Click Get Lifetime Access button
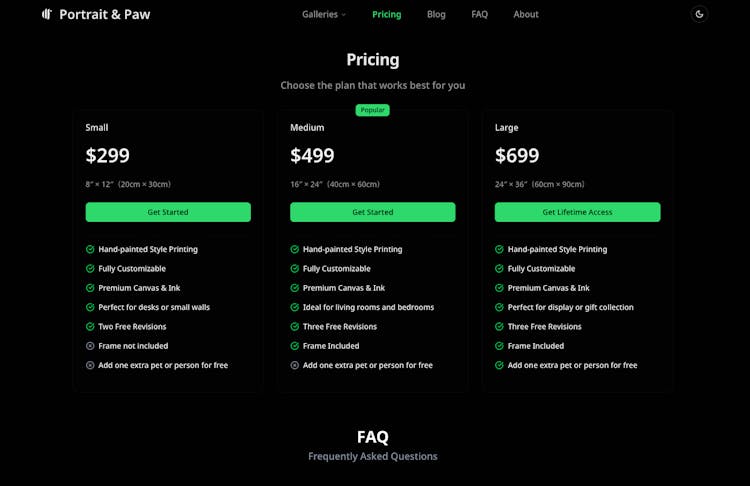This screenshot has width=750, height=486. pyautogui.click(x=577, y=212)
